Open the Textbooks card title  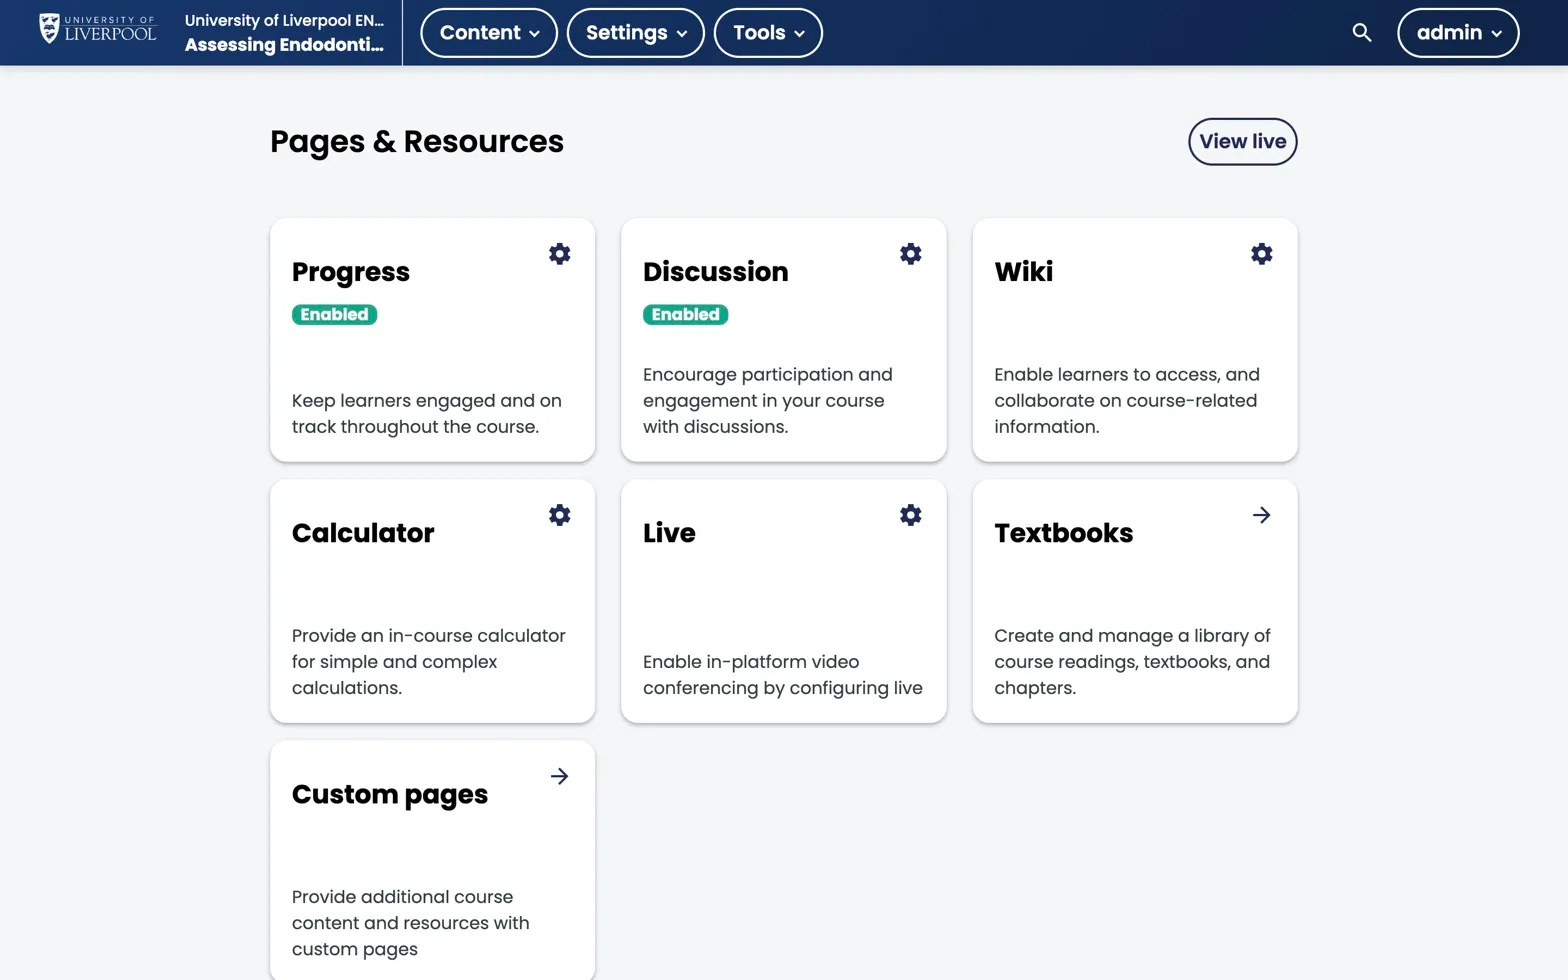tap(1064, 533)
